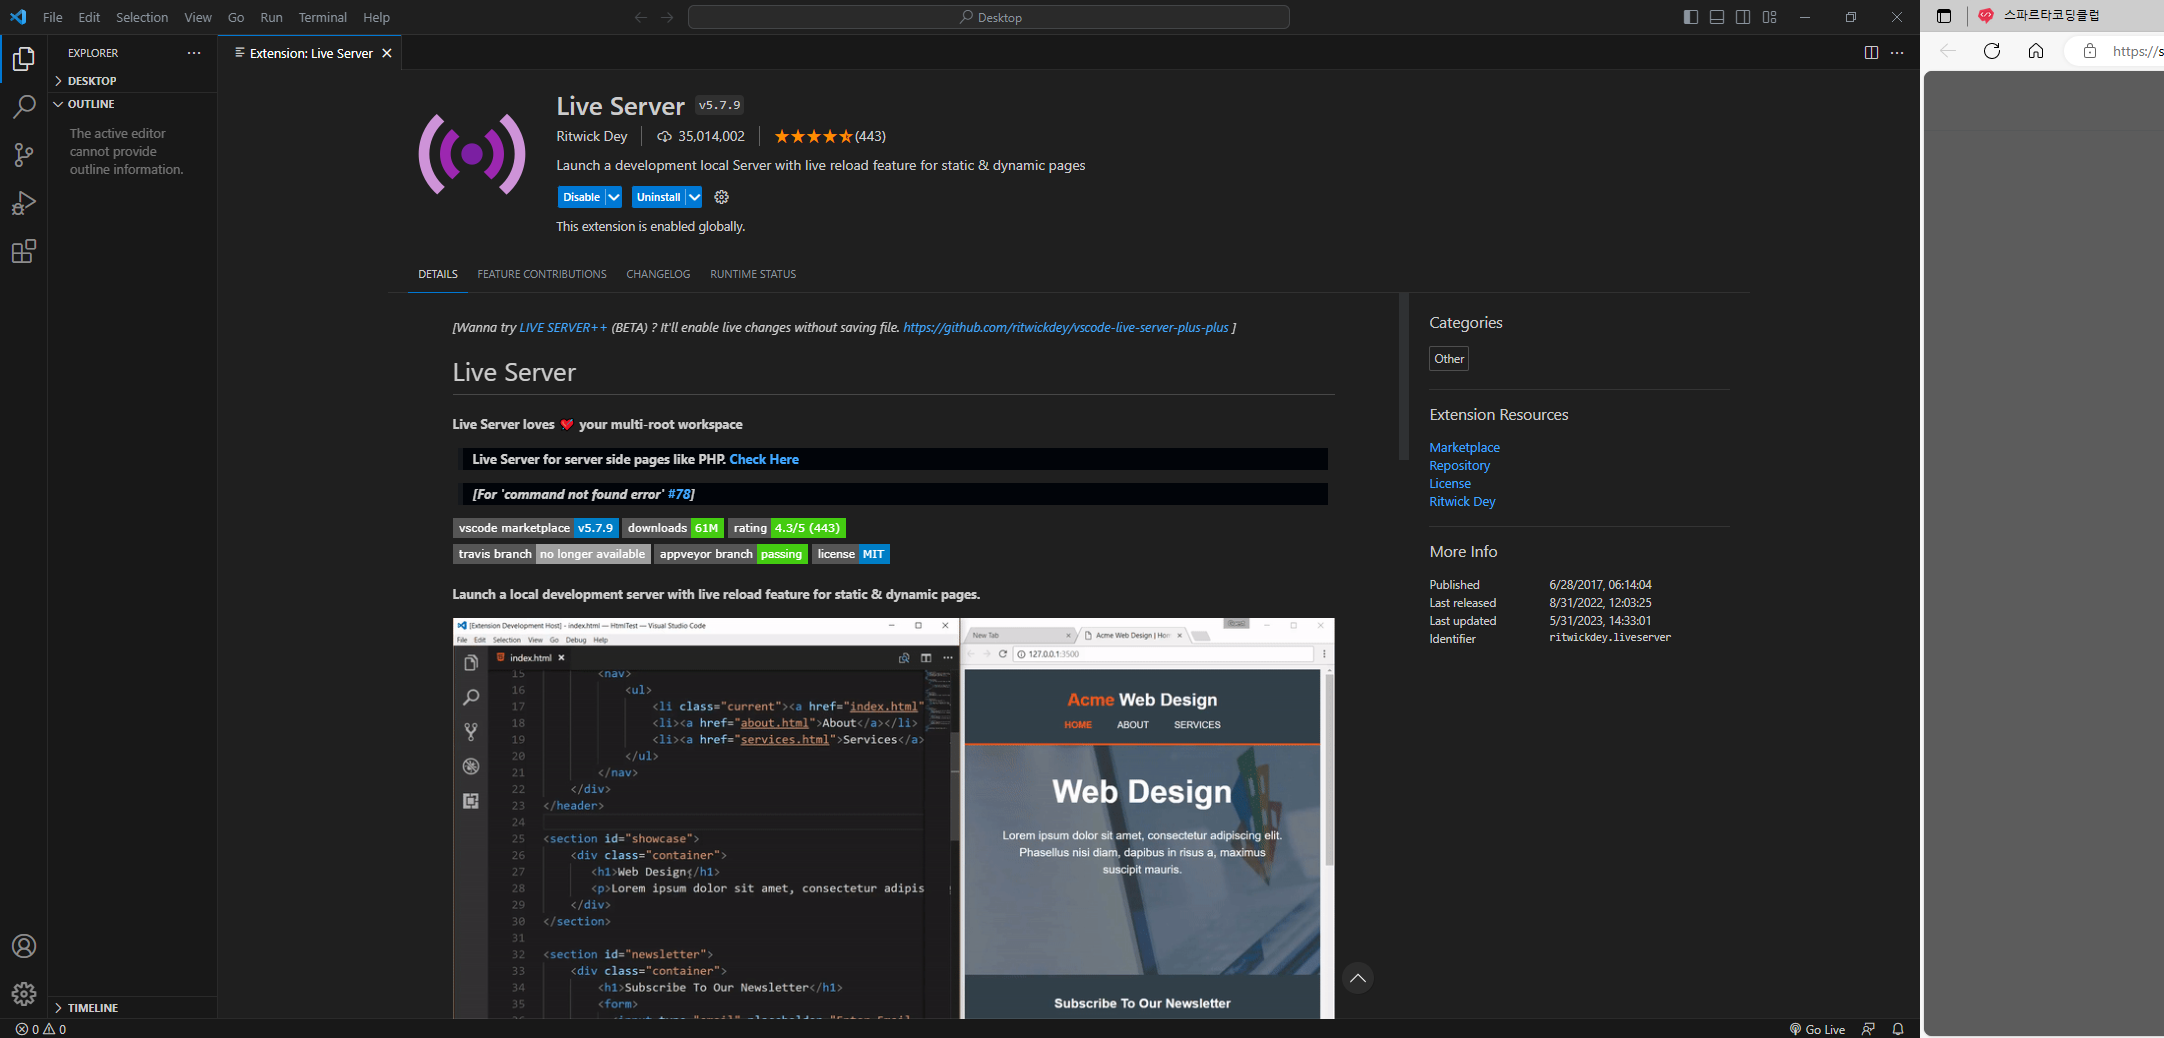
Task: Open the vscode-live-server-plus-plus GitHub link
Action: click(1066, 328)
